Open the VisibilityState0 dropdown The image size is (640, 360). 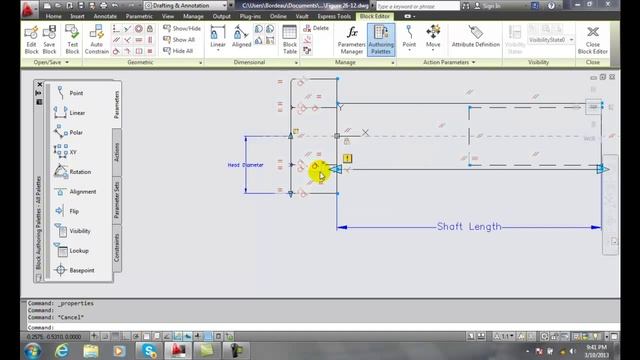(x=551, y=40)
